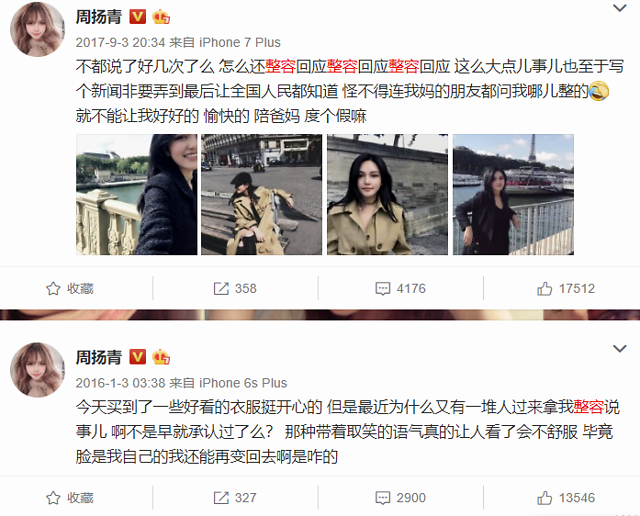Like the first post with 17512 thumbs-up
This screenshot has width=640, height=516.
pyautogui.click(x=566, y=289)
